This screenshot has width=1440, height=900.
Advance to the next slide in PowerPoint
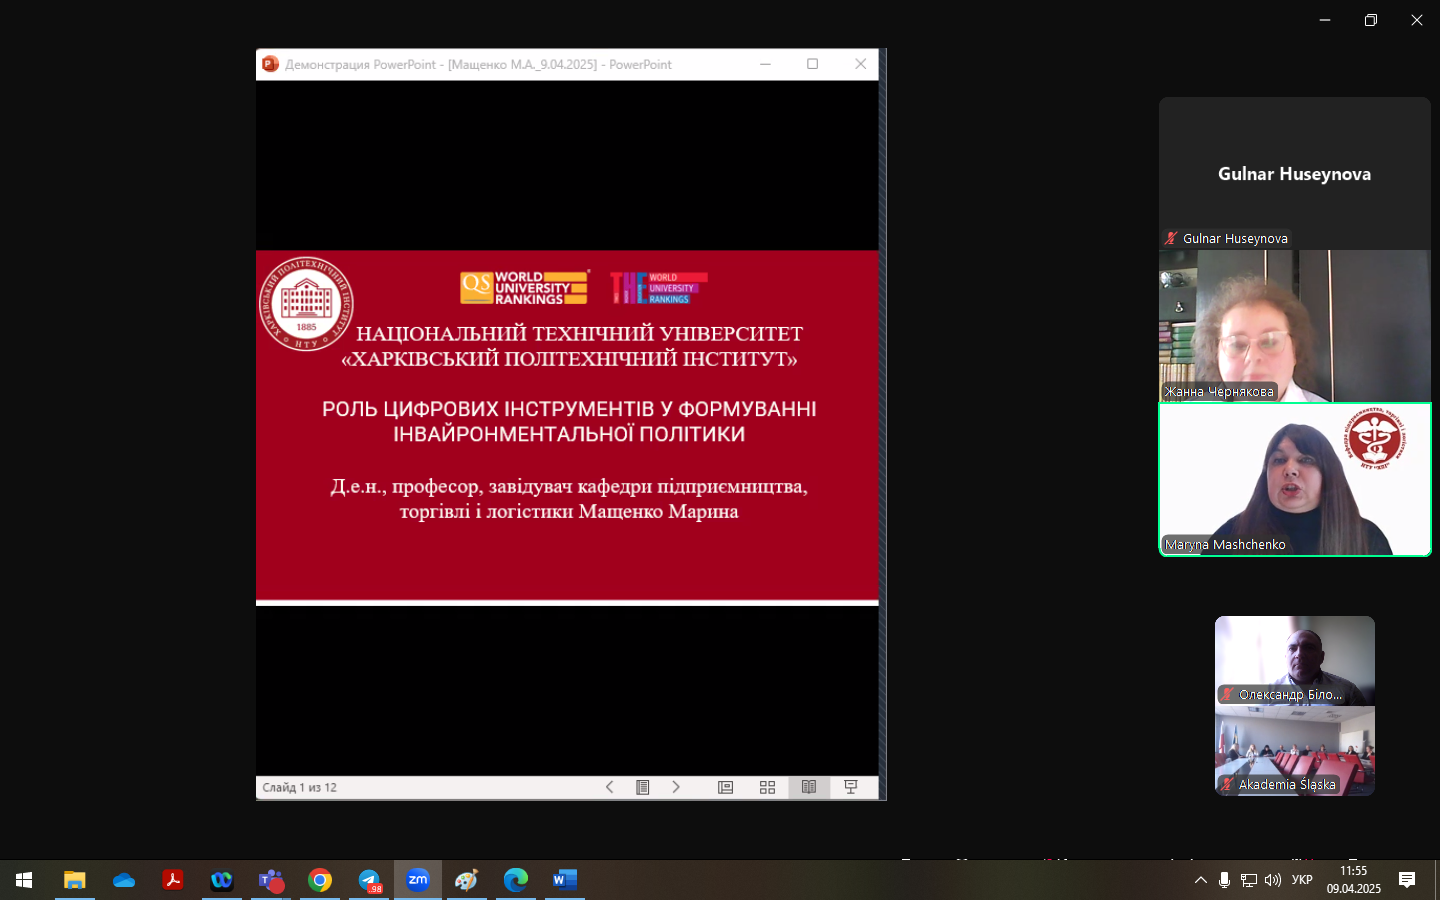point(676,787)
